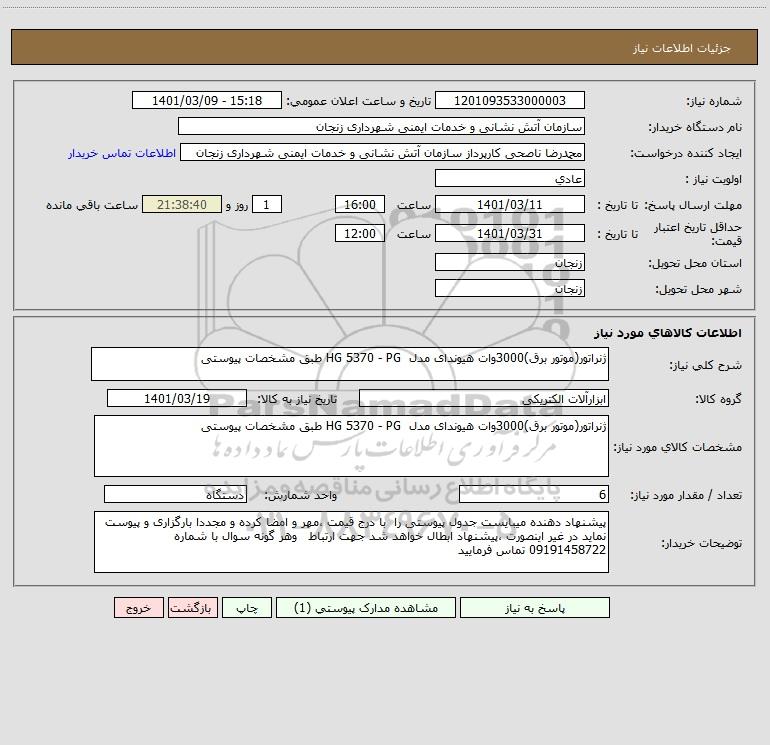Click the label ایجاد کننده درخواست
Viewport: 770px width, 745px height.
coord(686,154)
